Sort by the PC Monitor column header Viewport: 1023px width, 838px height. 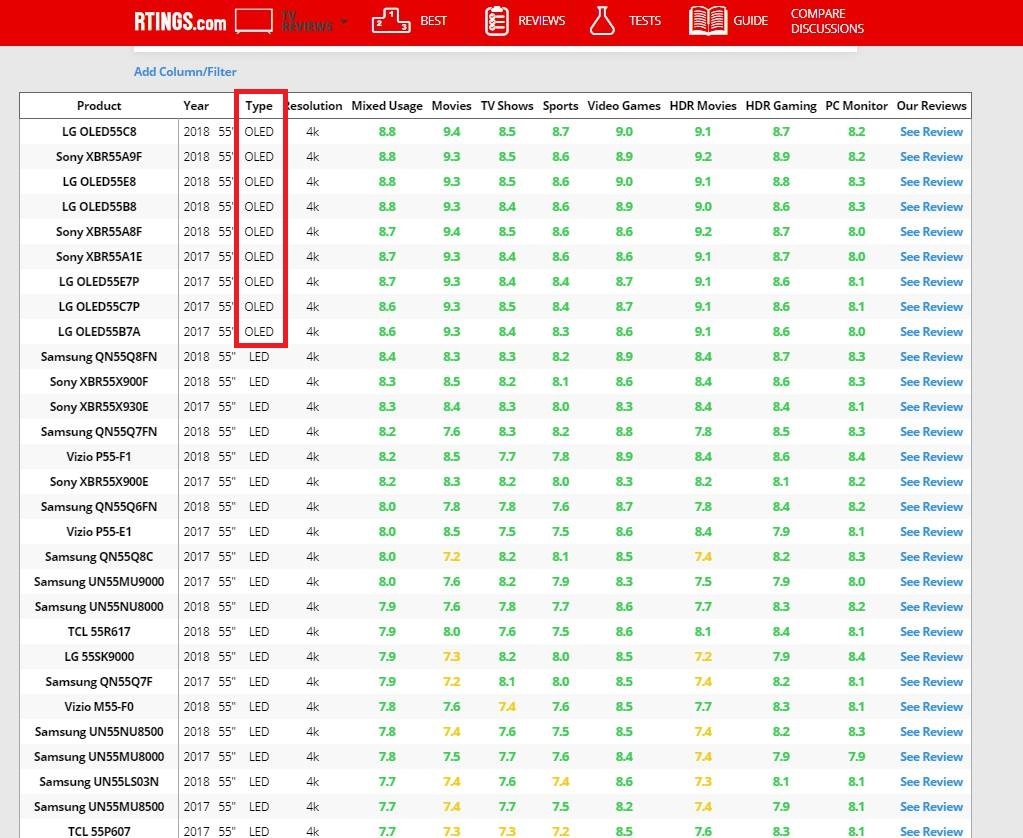click(x=857, y=106)
